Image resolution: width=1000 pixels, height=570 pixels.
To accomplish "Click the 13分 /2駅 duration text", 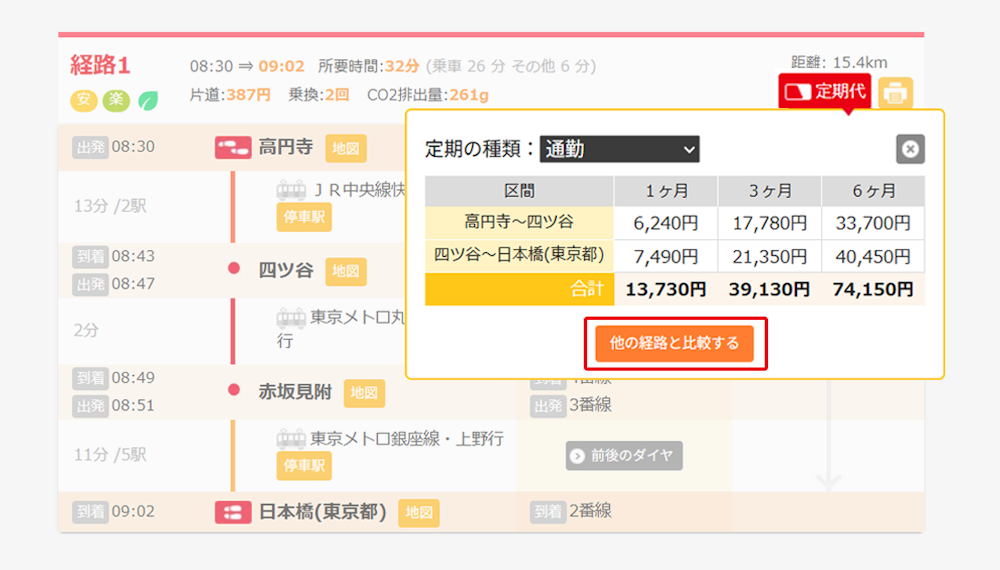I will [x=110, y=206].
